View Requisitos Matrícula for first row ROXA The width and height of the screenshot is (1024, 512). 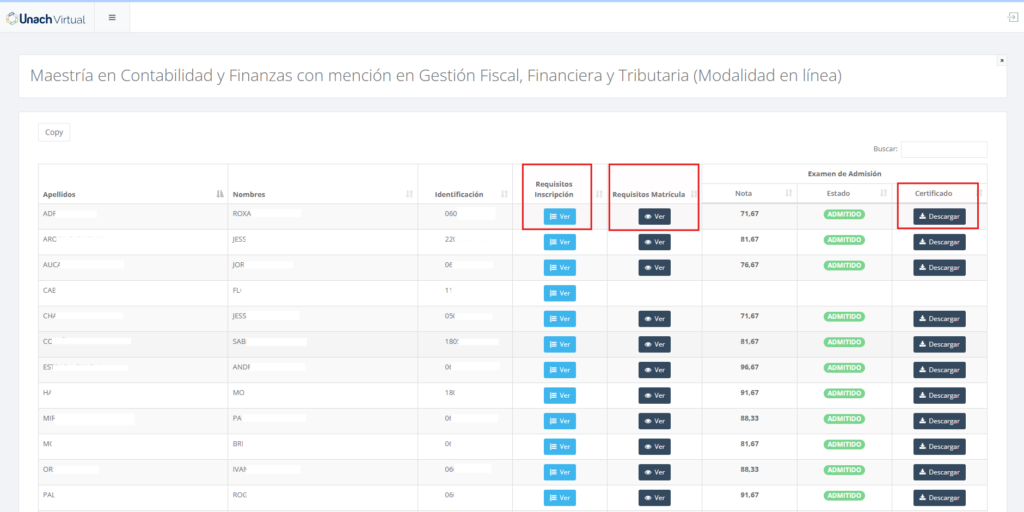click(654, 216)
